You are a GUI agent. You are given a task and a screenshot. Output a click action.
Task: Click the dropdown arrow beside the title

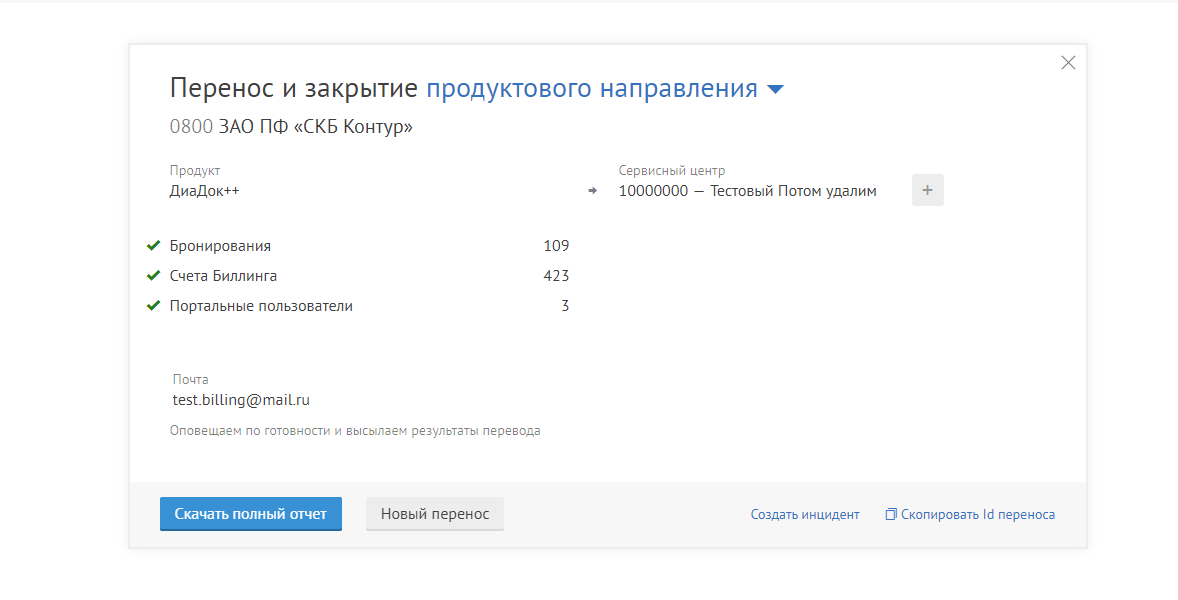tap(775, 90)
